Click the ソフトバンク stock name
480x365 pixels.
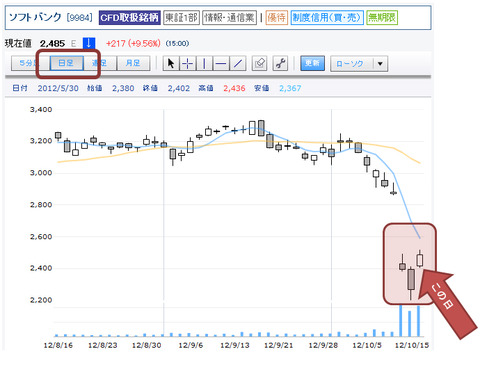[x=35, y=17]
